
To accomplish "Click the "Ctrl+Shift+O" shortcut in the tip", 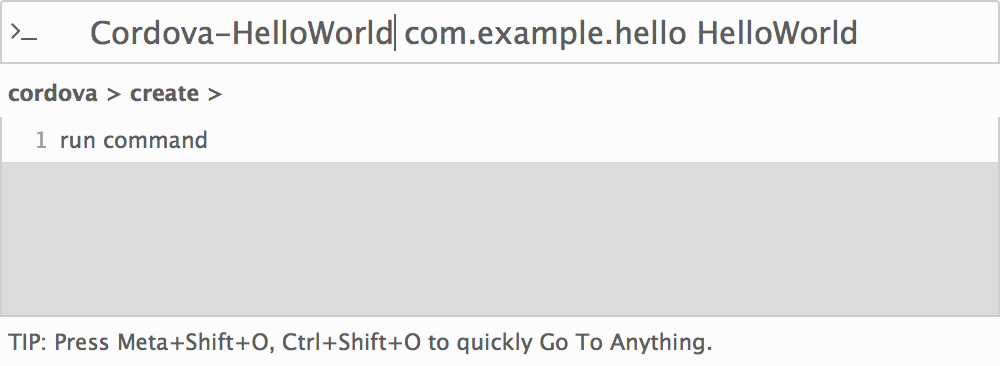I will [351, 342].
